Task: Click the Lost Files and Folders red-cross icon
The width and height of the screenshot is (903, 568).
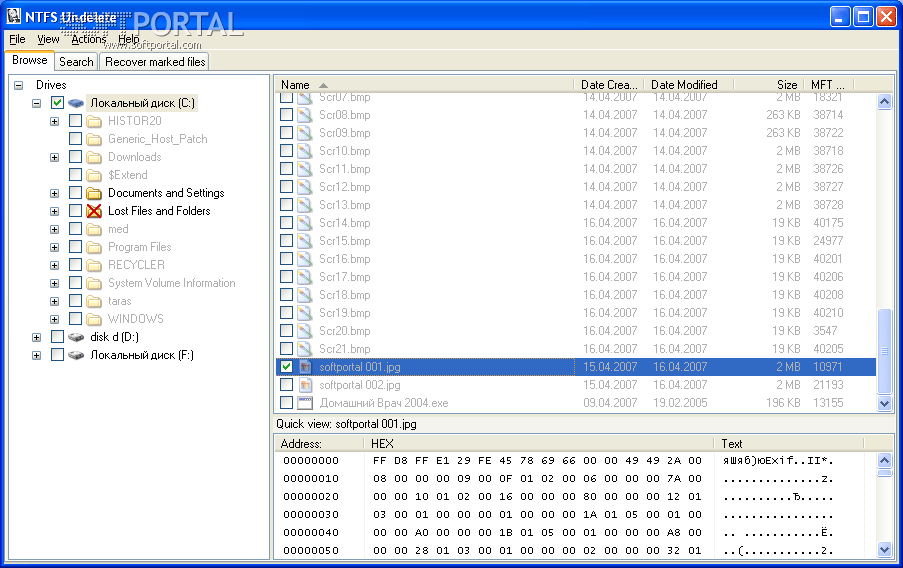Action: pyautogui.click(x=94, y=211)
